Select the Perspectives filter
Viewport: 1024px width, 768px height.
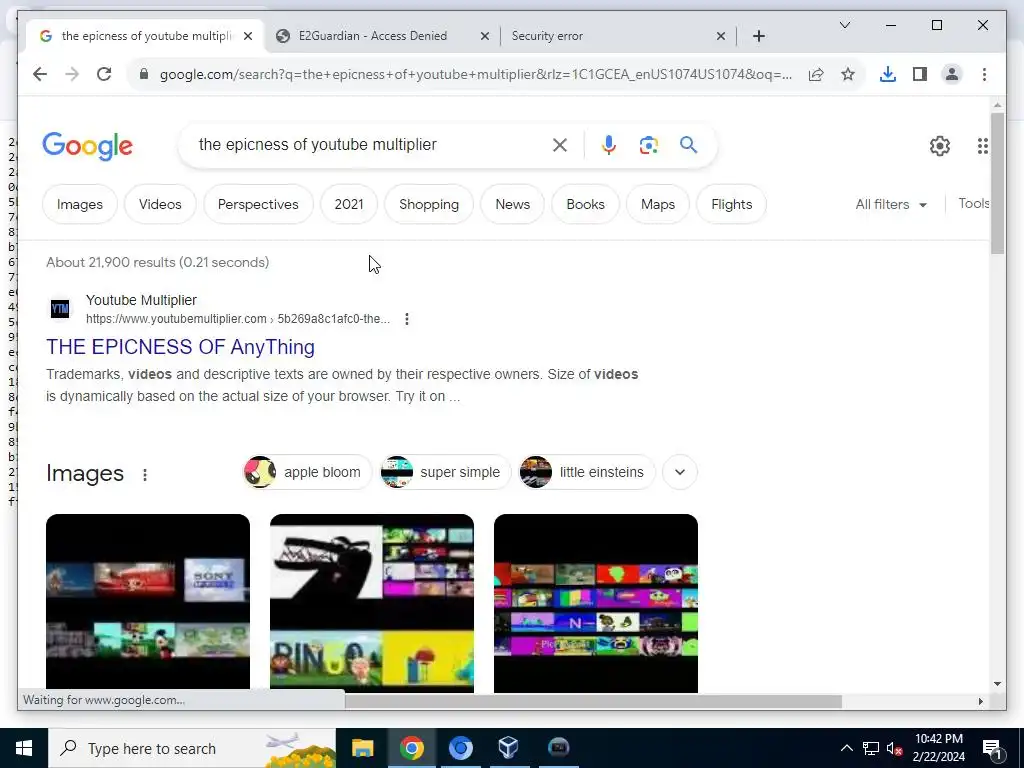[258, 204]
